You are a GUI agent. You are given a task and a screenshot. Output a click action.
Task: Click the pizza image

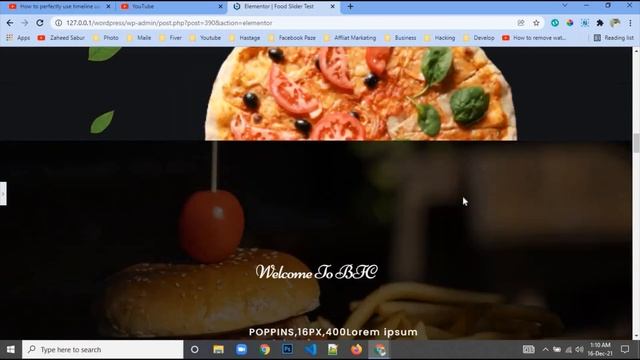[361, 93]
